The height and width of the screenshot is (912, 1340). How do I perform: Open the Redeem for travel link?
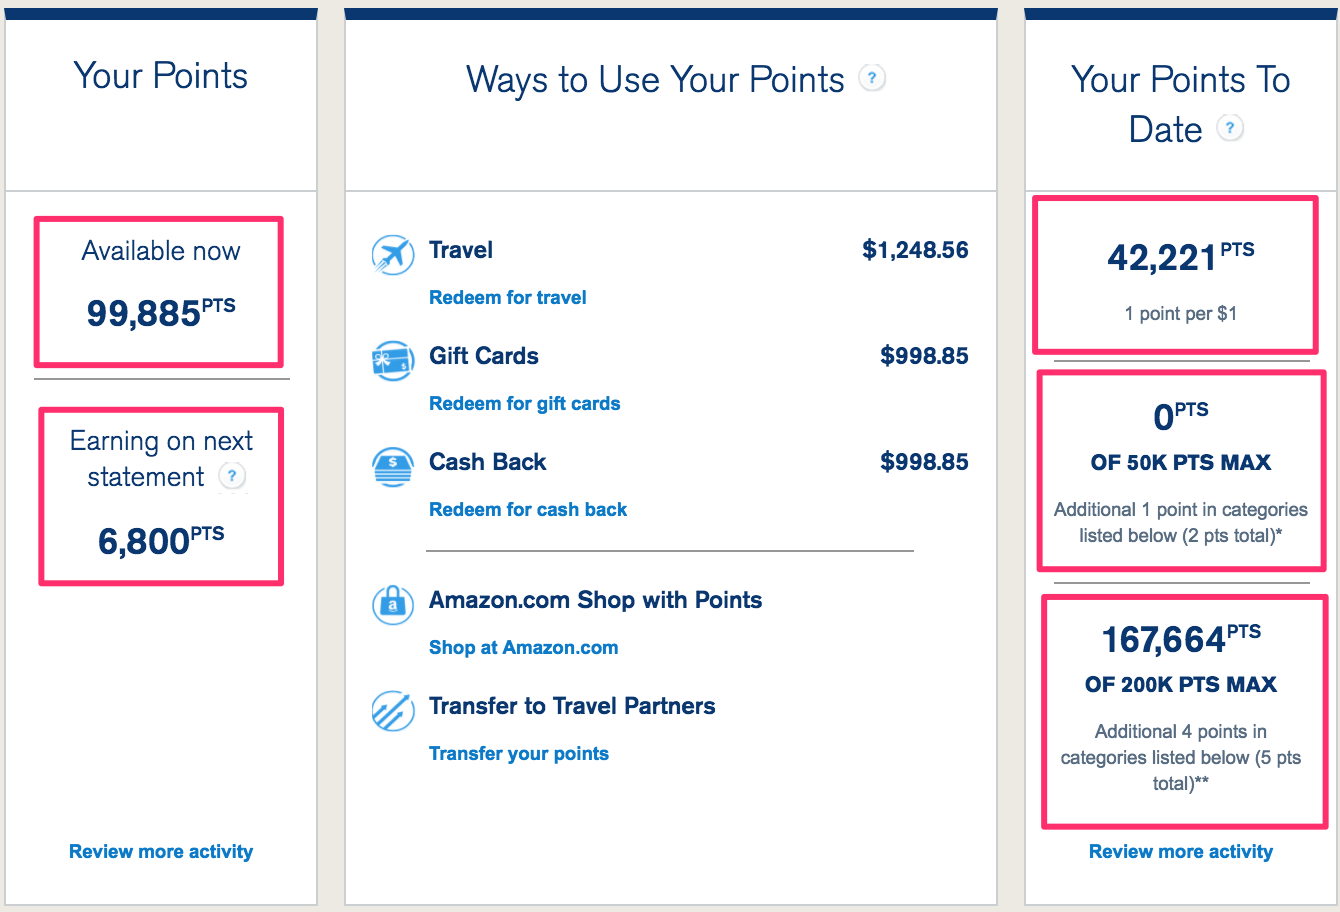point(508,298)
